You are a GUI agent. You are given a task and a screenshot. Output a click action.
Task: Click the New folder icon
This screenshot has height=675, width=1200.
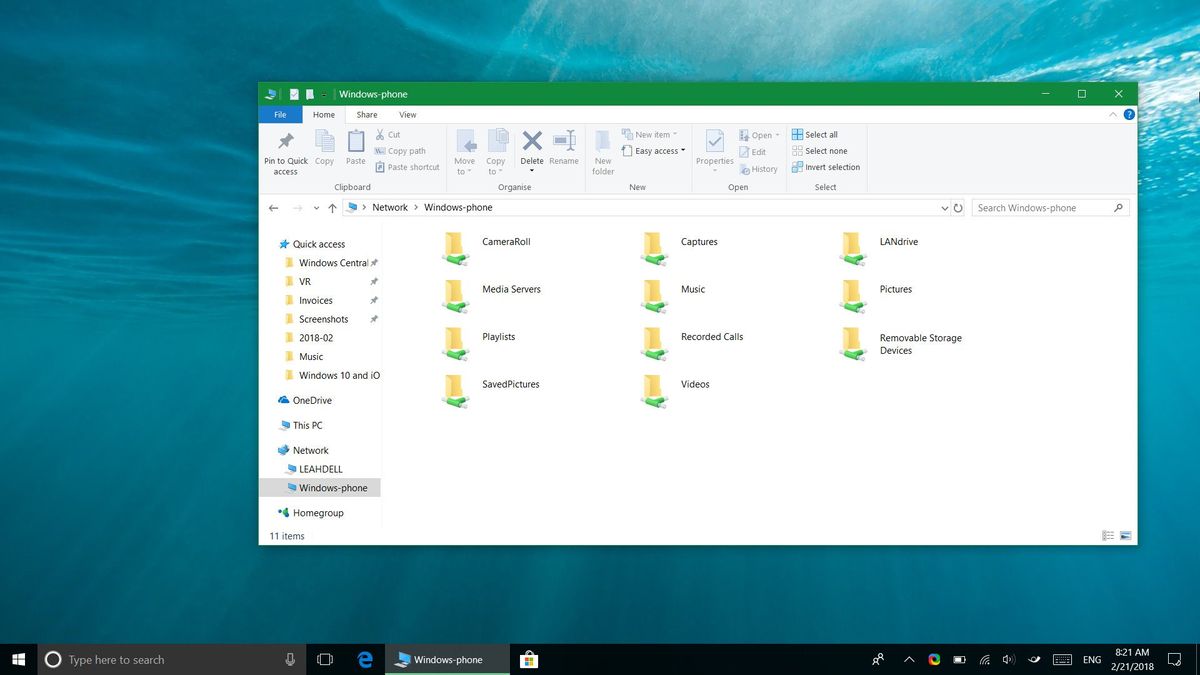[x=602, y=150]
